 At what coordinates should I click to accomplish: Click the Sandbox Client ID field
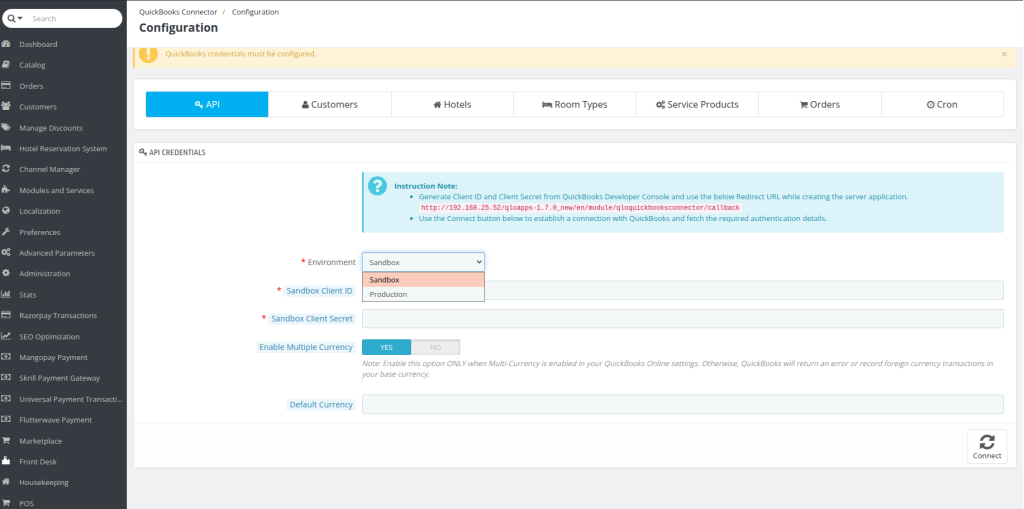tap(682, 290)
